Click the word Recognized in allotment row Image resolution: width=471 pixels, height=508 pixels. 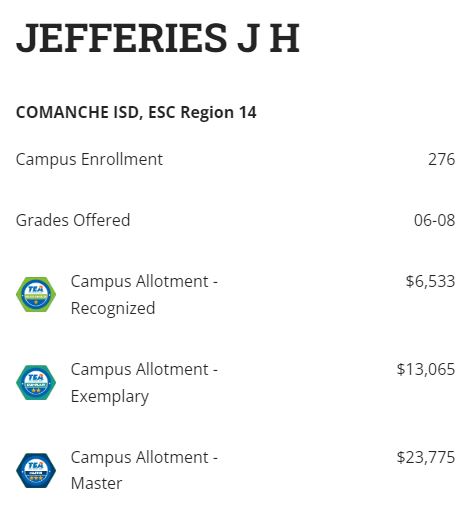pyautogui.click(x=113, y=308)
